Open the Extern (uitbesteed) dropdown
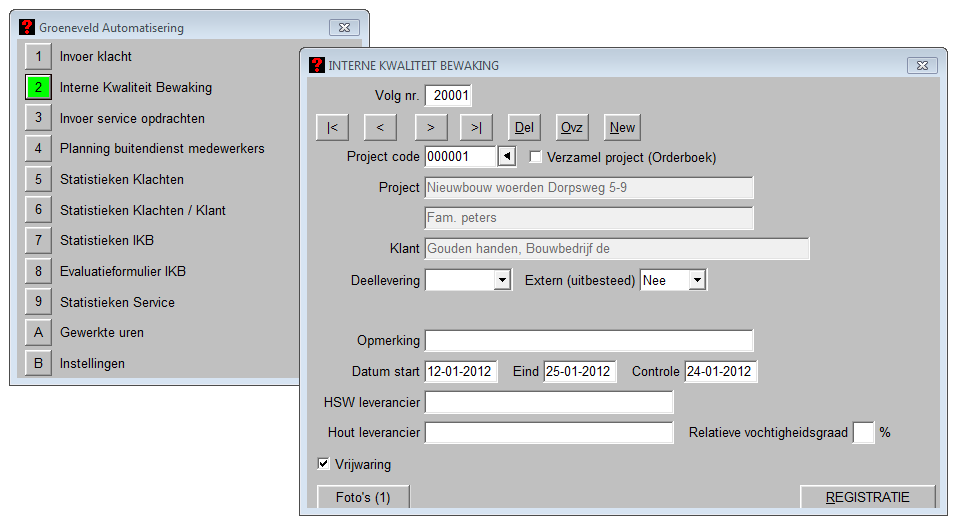This screenshot has width=963, height=530. 697,281
